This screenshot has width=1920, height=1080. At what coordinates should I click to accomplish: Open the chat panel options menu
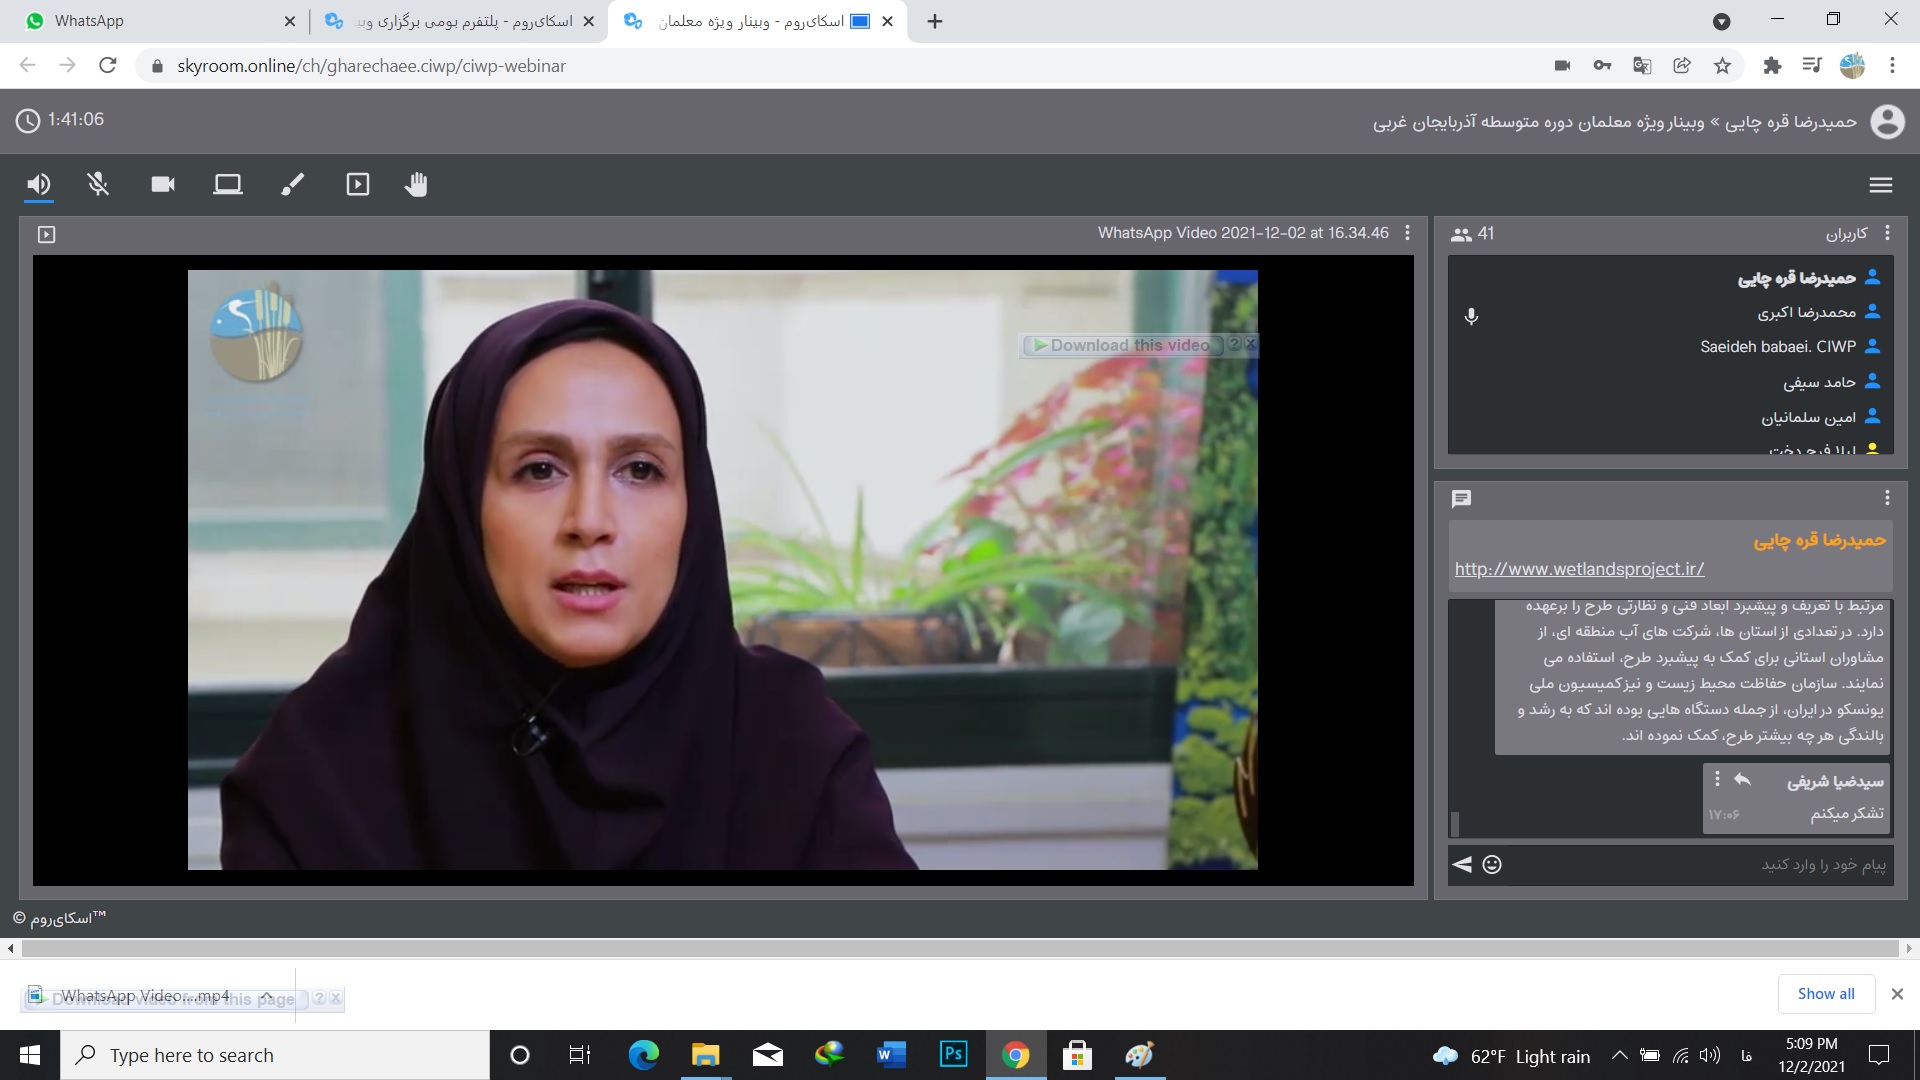(1887, 498)
